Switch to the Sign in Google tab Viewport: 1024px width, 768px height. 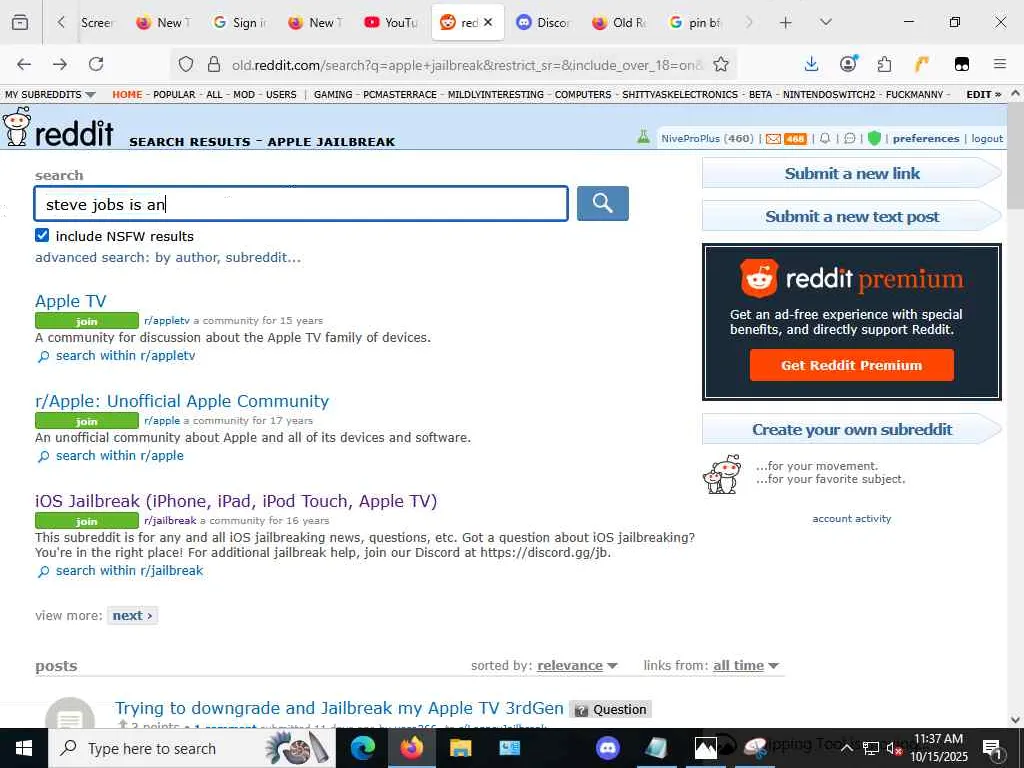240,23
